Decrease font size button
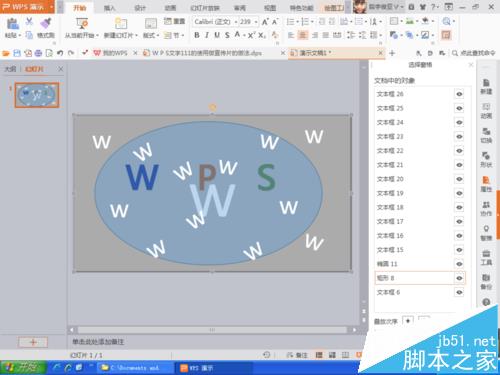 pyautogui.click(x=275, y=22)
